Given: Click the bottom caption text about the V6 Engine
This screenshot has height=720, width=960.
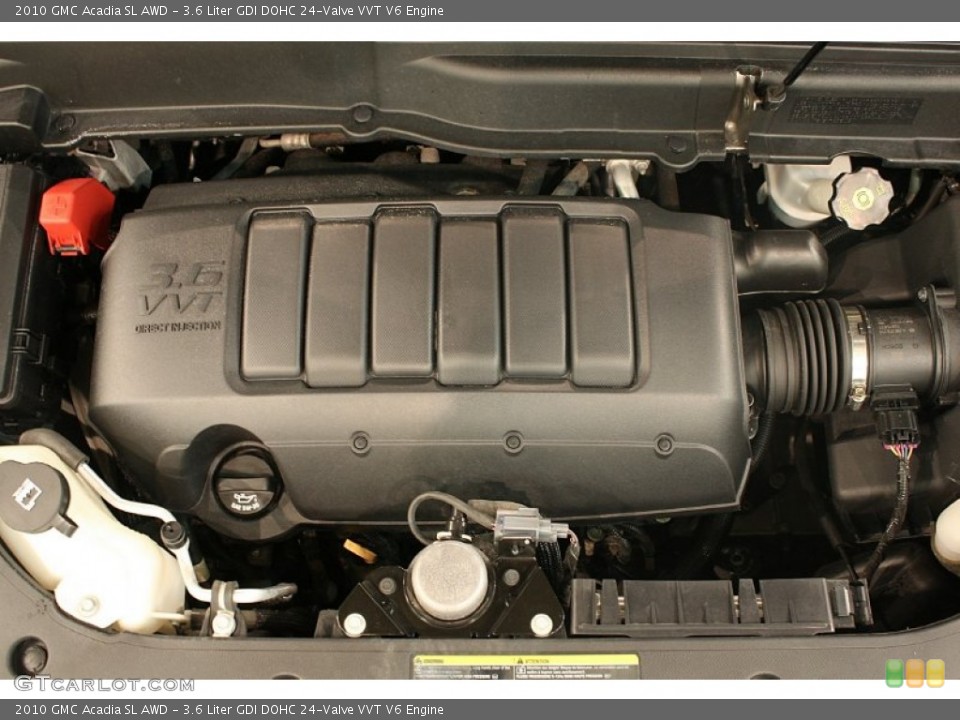Looking at the screenshot, I should (229, 710).
